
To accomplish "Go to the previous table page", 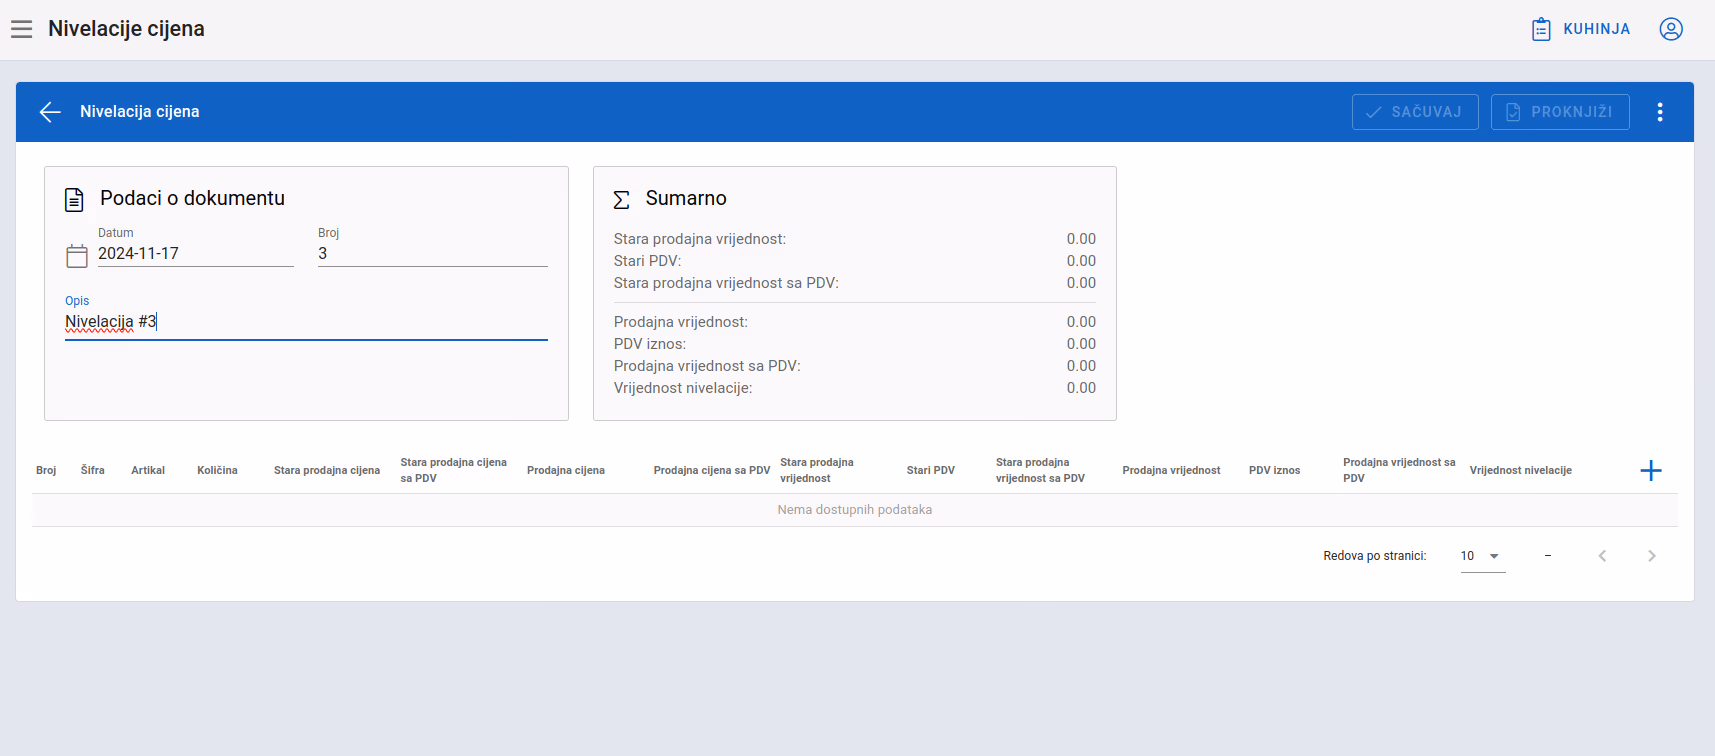I will (x=1602, y=556).
